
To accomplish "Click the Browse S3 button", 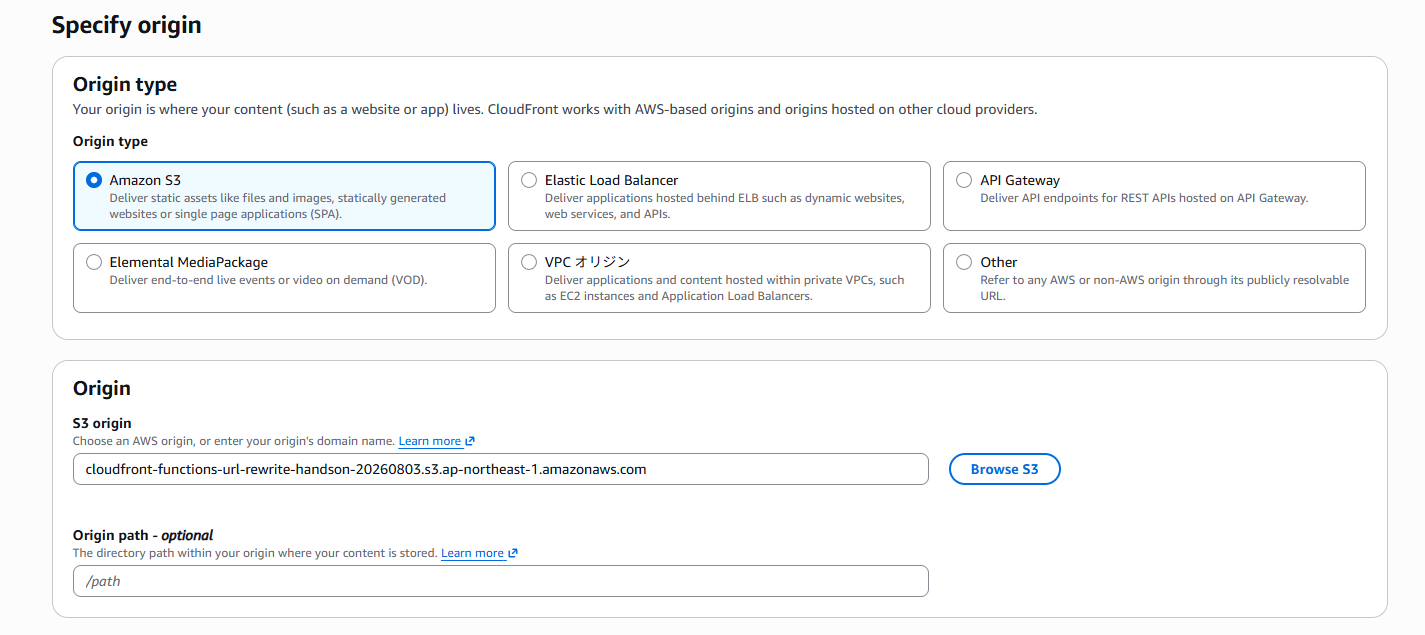I will coord(1004,469).
